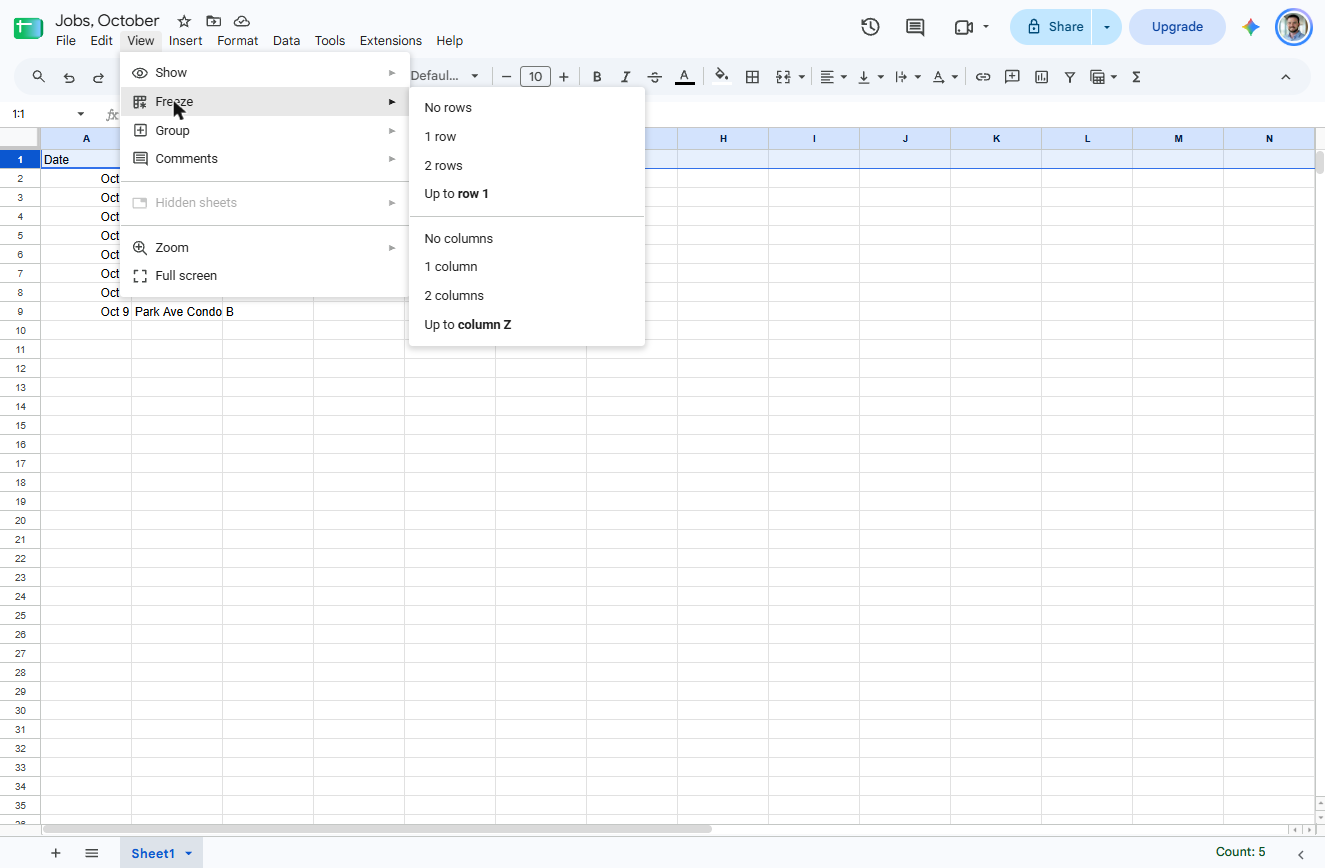
Task: Click the move to folder icon
Action: [213, 21]
